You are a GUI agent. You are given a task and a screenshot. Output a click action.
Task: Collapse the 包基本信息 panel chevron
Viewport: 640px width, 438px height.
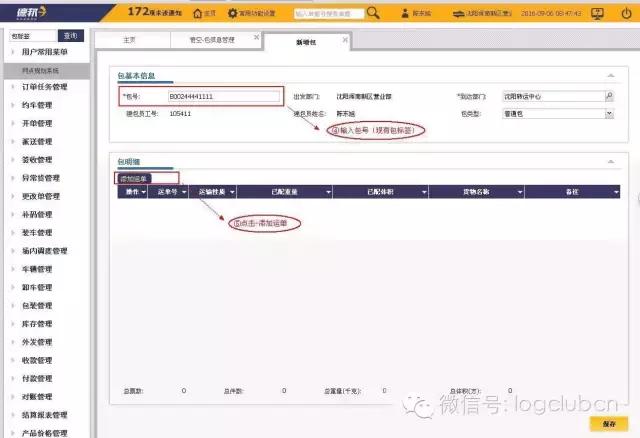[611, 76]
